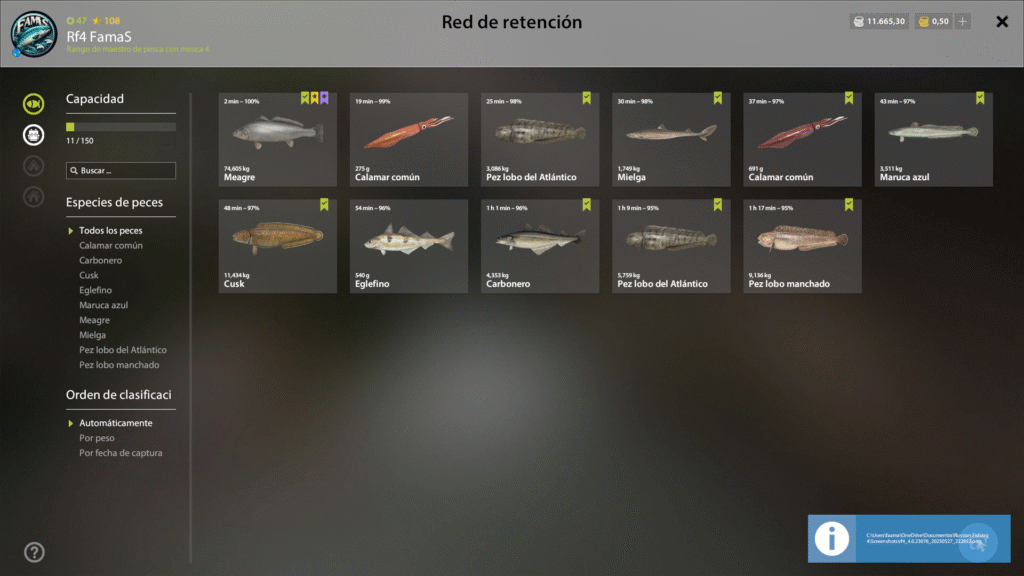Screen dimensions: 1024x576
Task: Select the home storage icon
Action: click(x=33, y=197)
